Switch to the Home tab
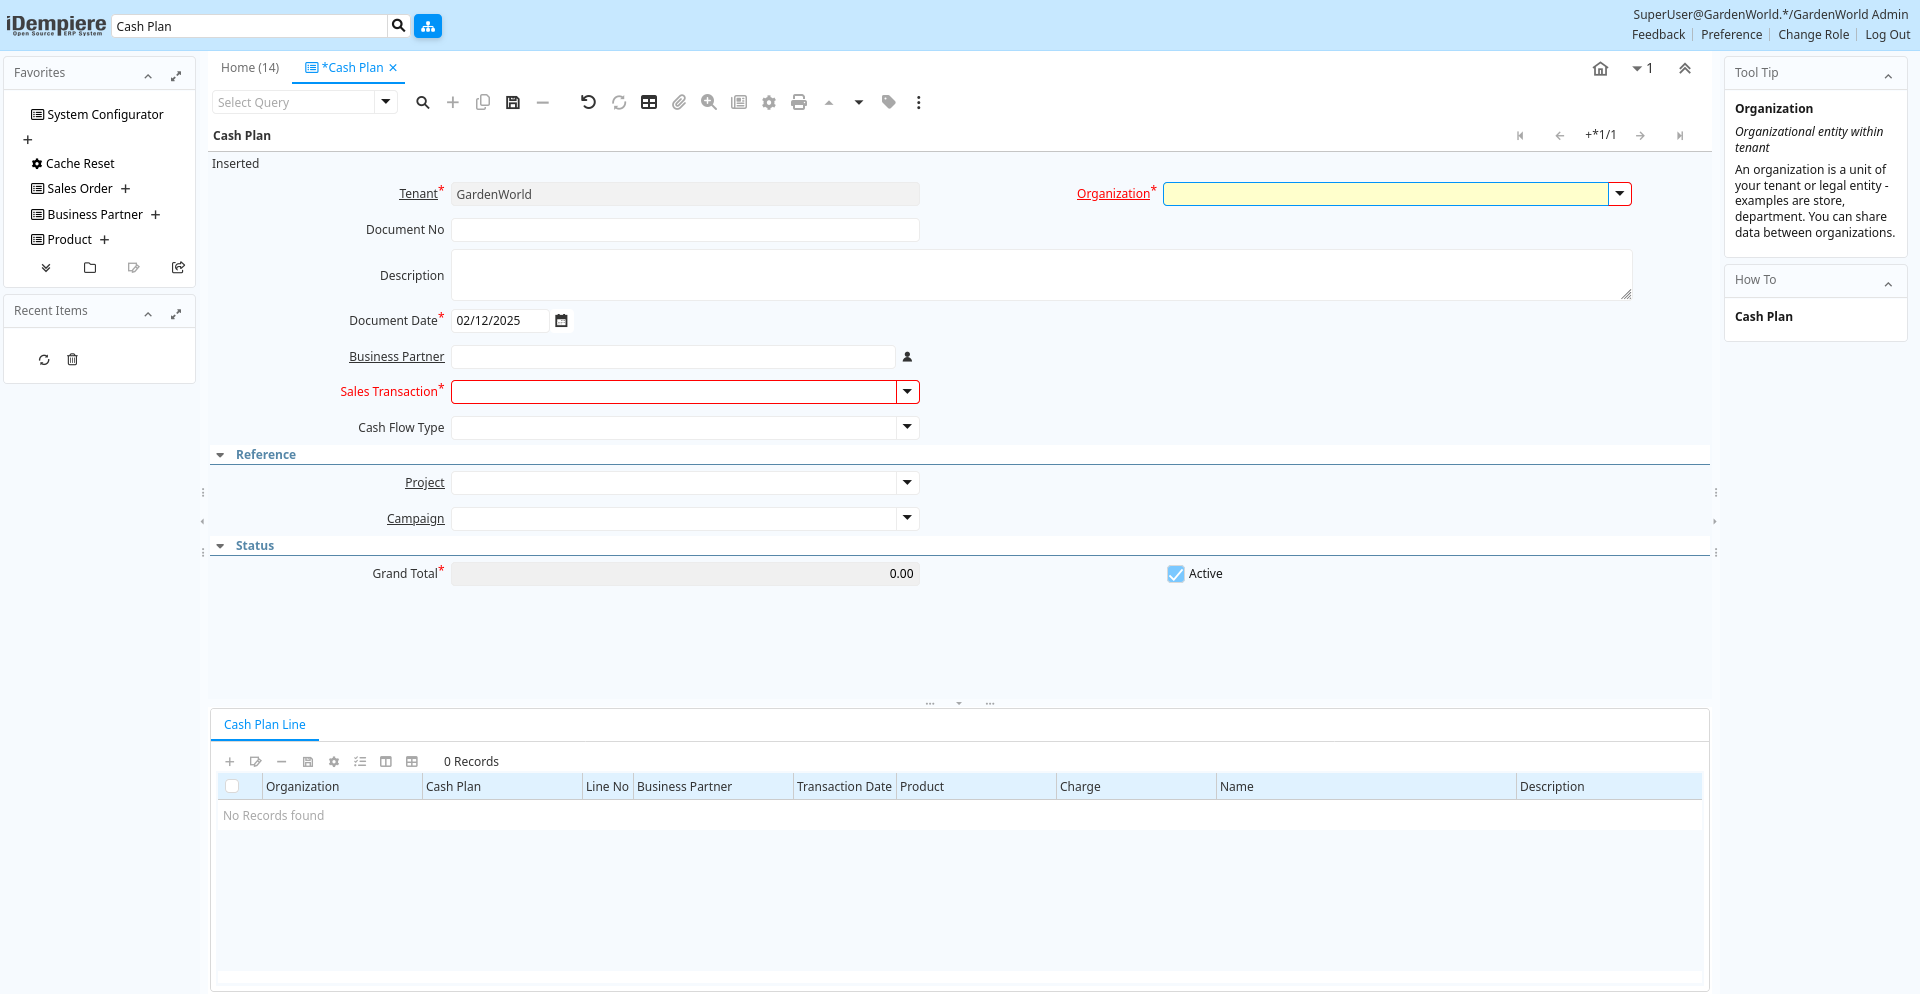1920x994 pixels. point(249,68)
